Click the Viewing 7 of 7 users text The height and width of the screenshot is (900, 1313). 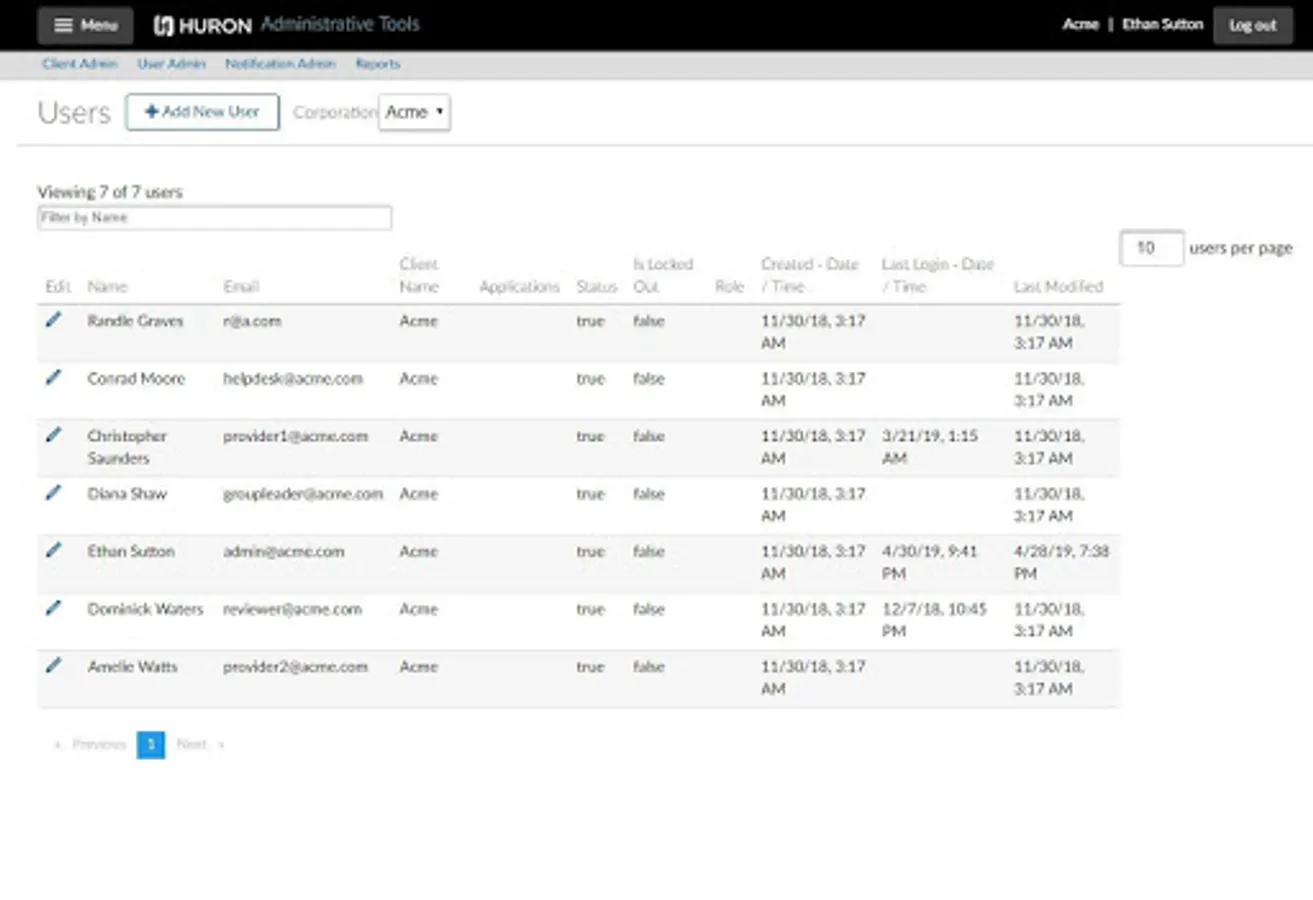[x=110, y=192]
